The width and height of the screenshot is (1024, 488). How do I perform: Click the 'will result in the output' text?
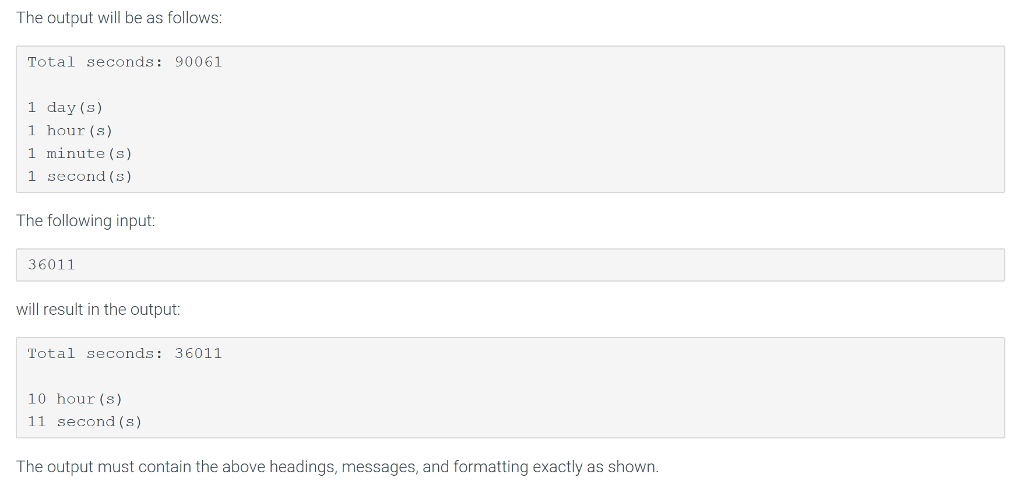click(x=98, y=309)
